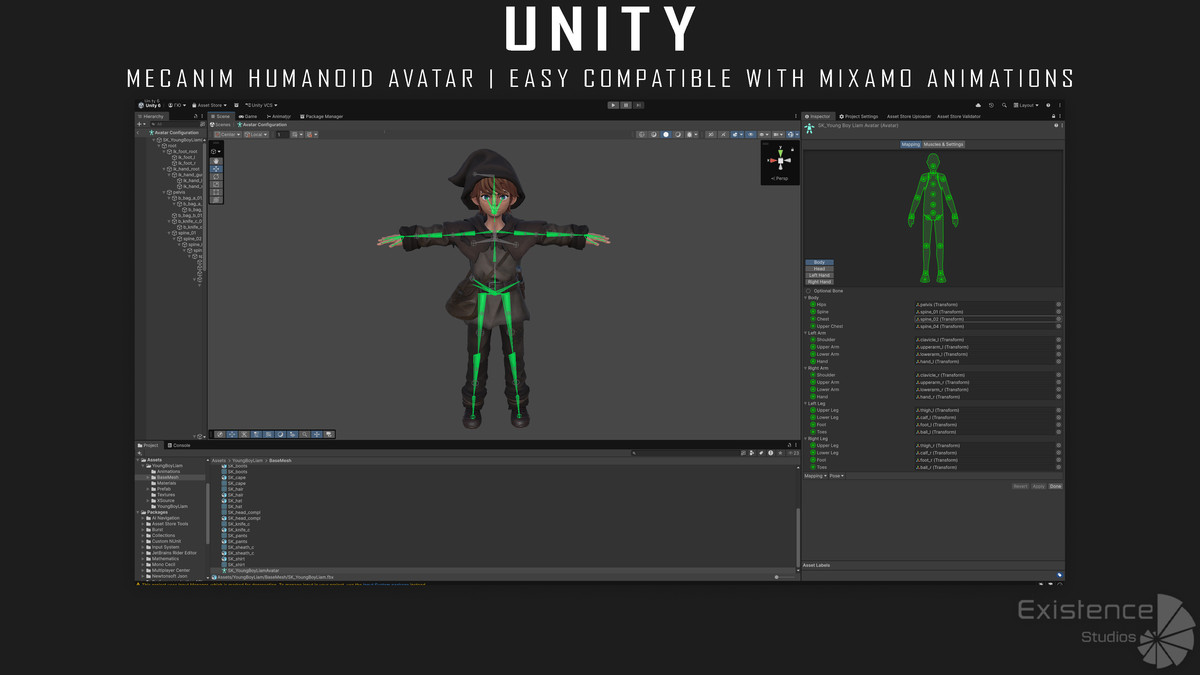This screenshot has height=675, width=1200.
Task: Open the Unity VCS dropdown
Action: click(x=262, y=105)
